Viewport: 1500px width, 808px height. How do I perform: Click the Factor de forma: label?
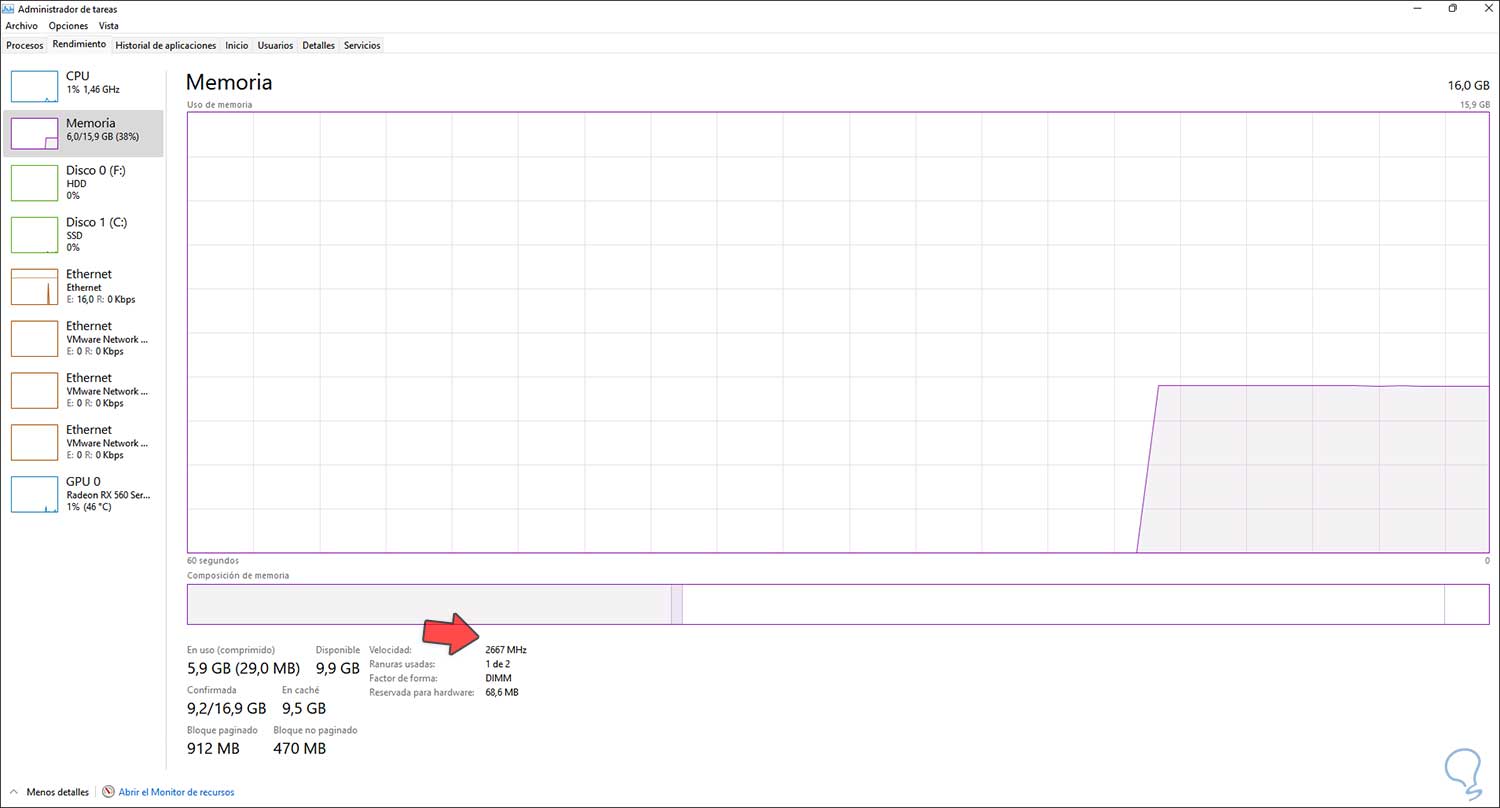pos(402,678)
